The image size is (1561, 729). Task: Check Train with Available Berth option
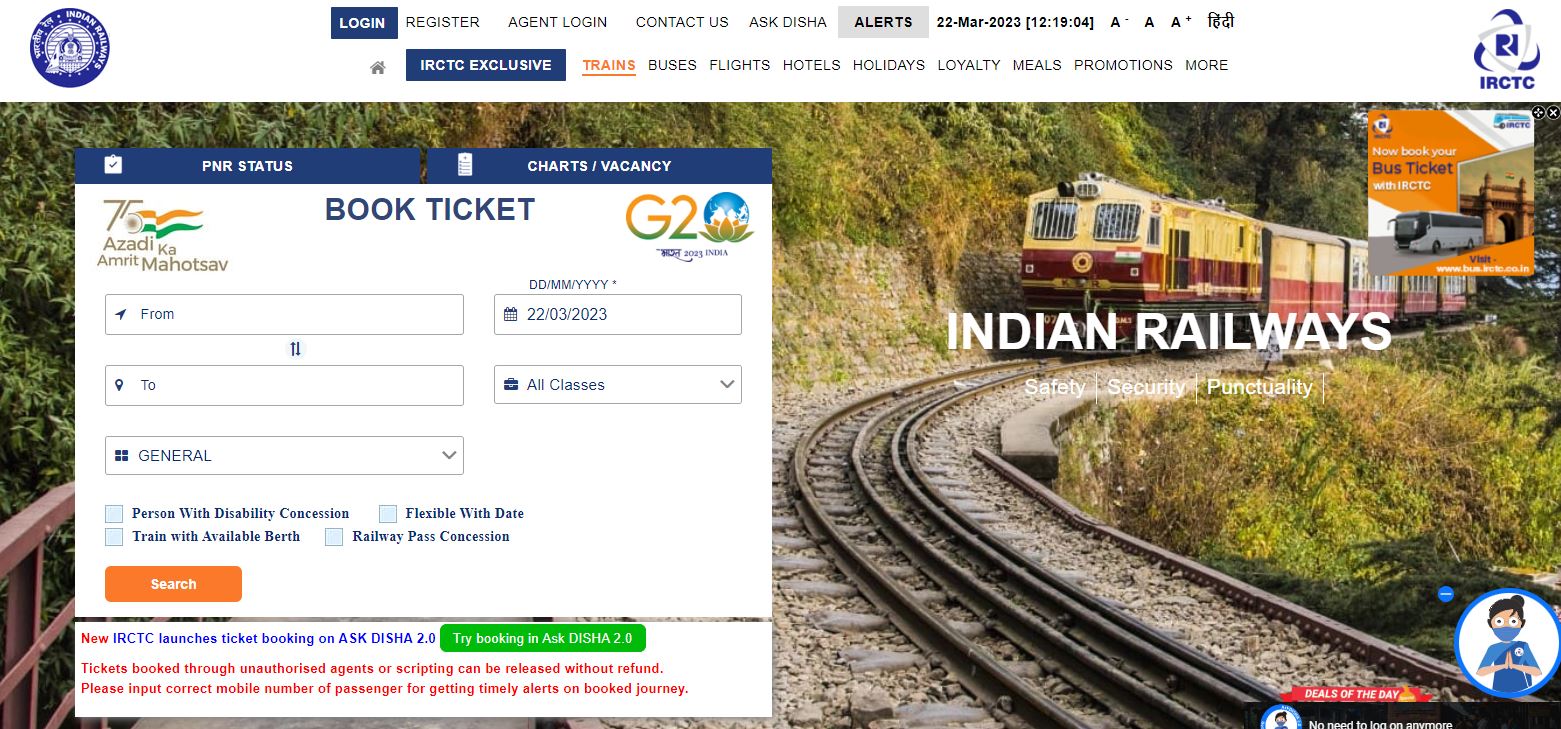[x=114, y=537]
